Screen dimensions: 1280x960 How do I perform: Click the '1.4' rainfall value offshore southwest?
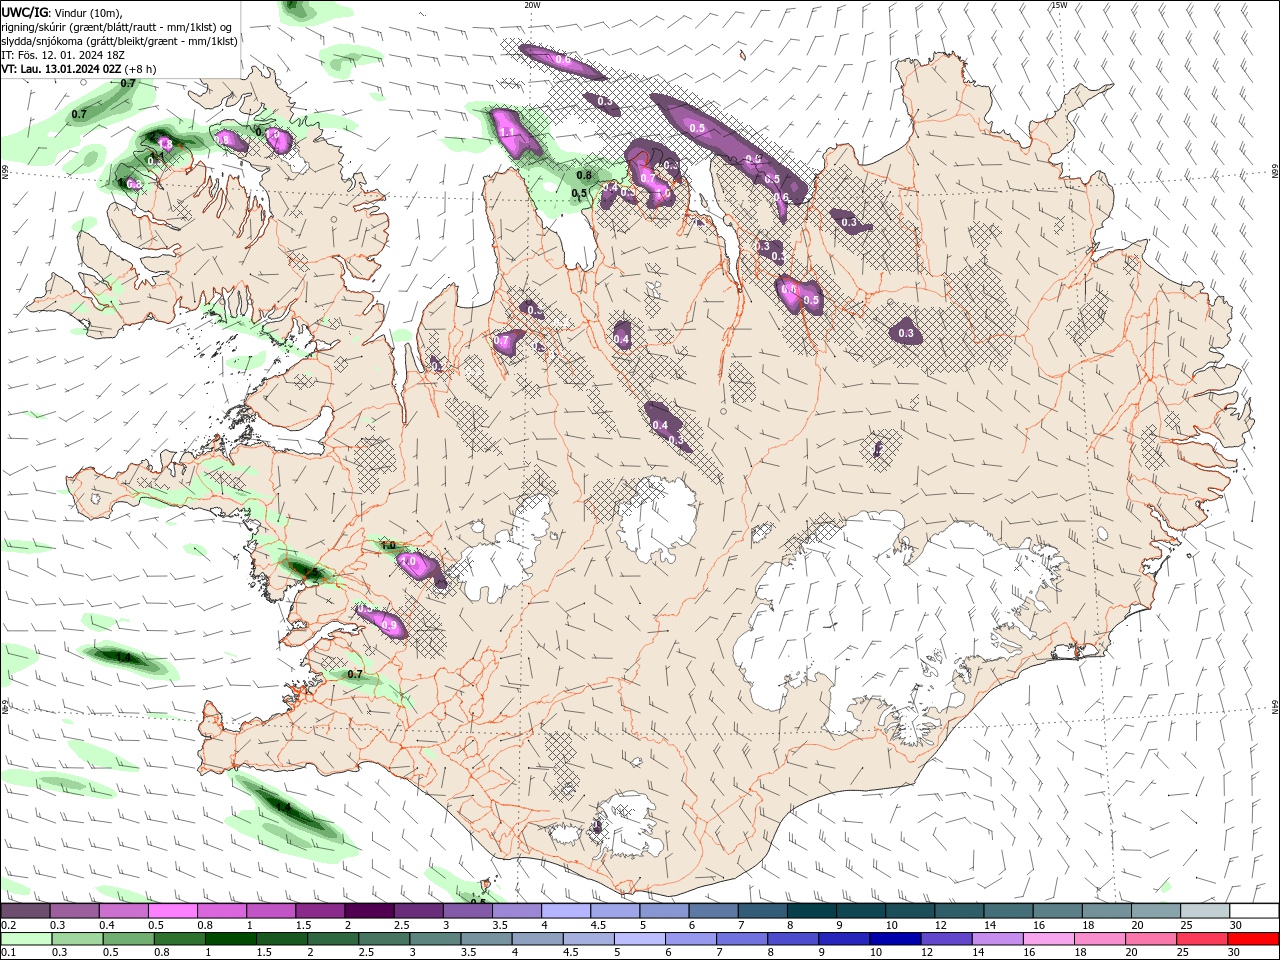click(x=283, y=807)
